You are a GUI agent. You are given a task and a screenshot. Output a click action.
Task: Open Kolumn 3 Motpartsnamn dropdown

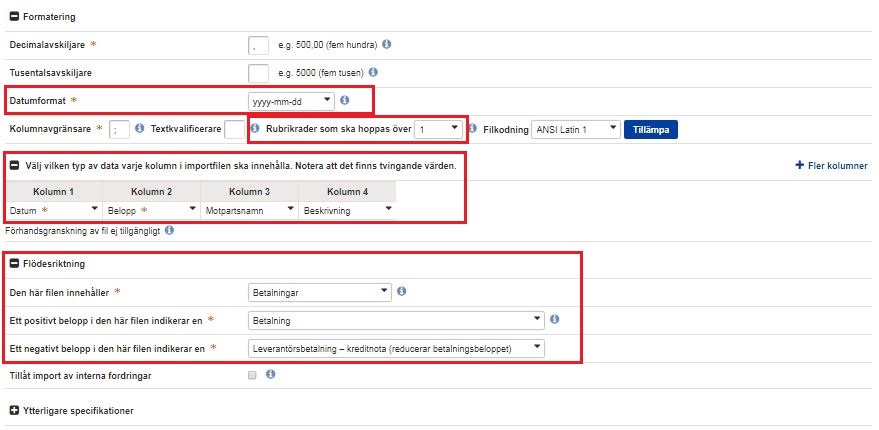pyautogui.click(x=248, y=210)
